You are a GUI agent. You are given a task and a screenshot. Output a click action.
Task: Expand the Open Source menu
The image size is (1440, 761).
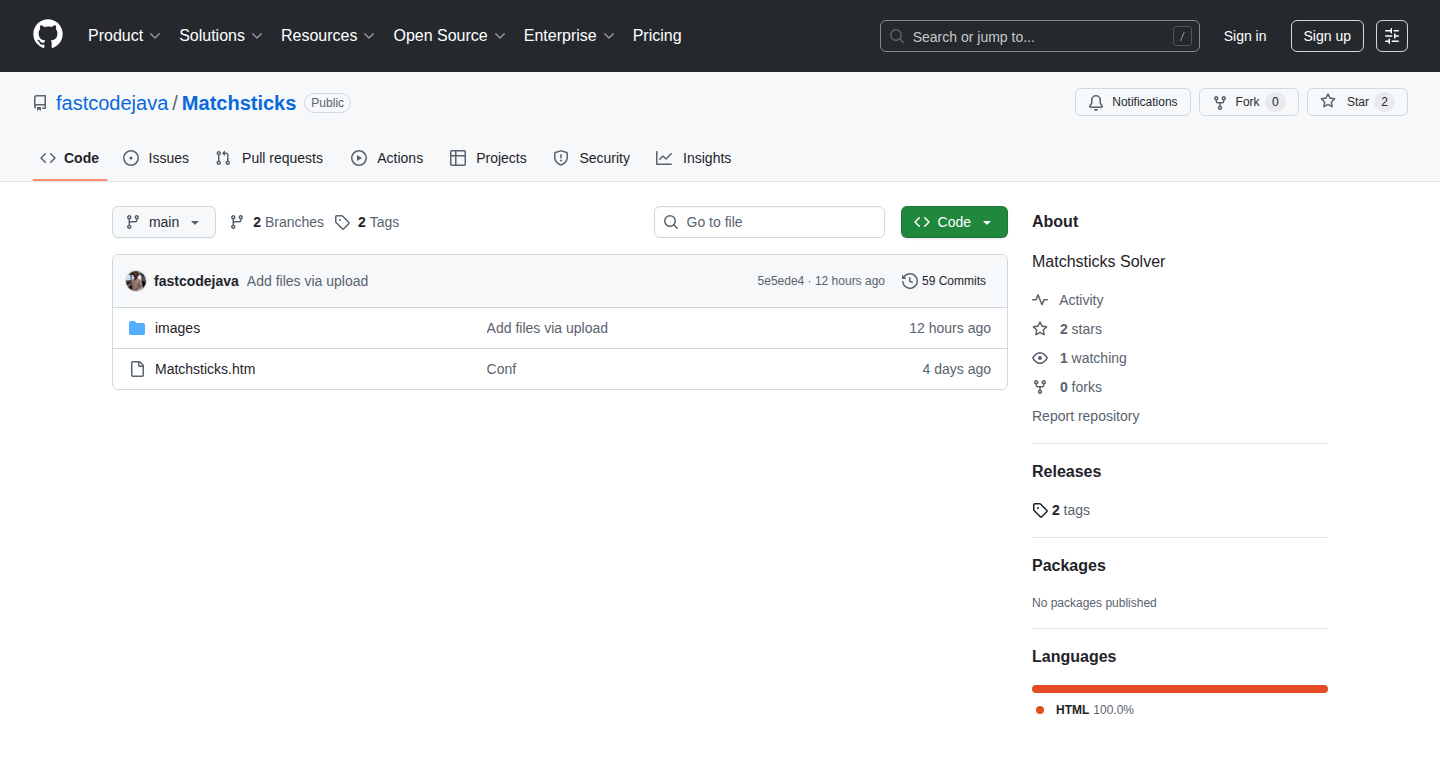(450, 35)
